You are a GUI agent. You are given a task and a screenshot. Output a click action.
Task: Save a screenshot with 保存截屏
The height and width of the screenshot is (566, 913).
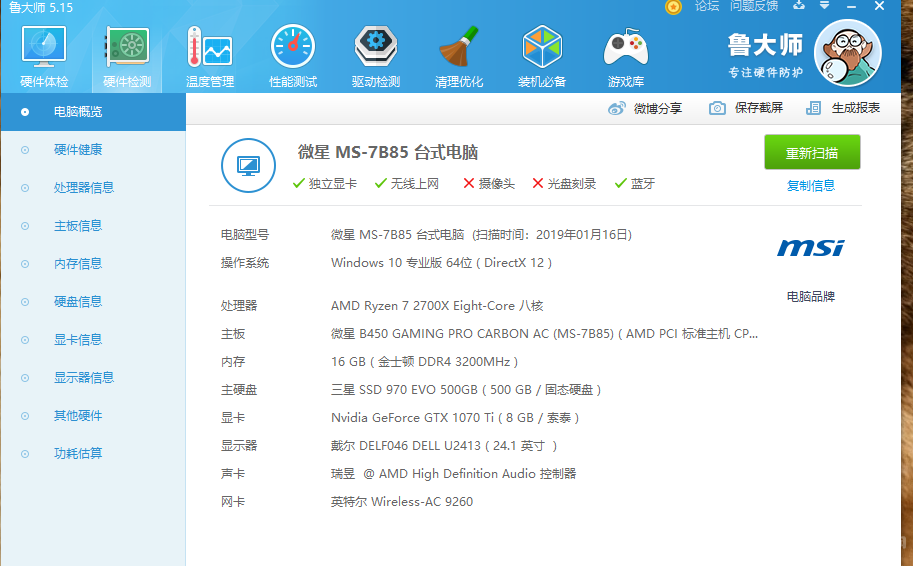coord(746,108)
